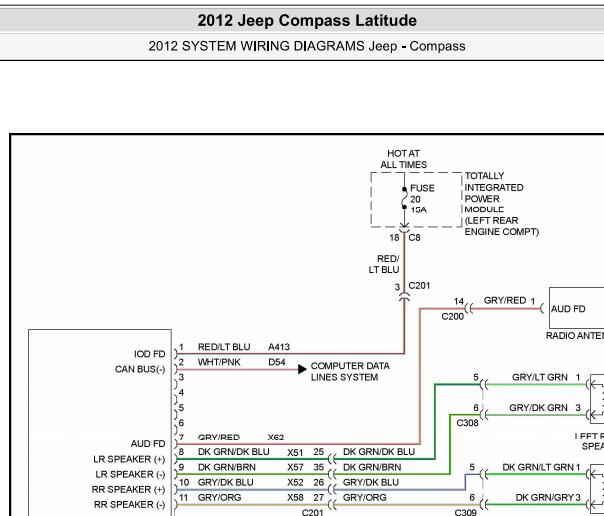Click the 'X51' circuit code
Image resolution: width=604 pixels, height=516 pixels.
click(295, 452)
